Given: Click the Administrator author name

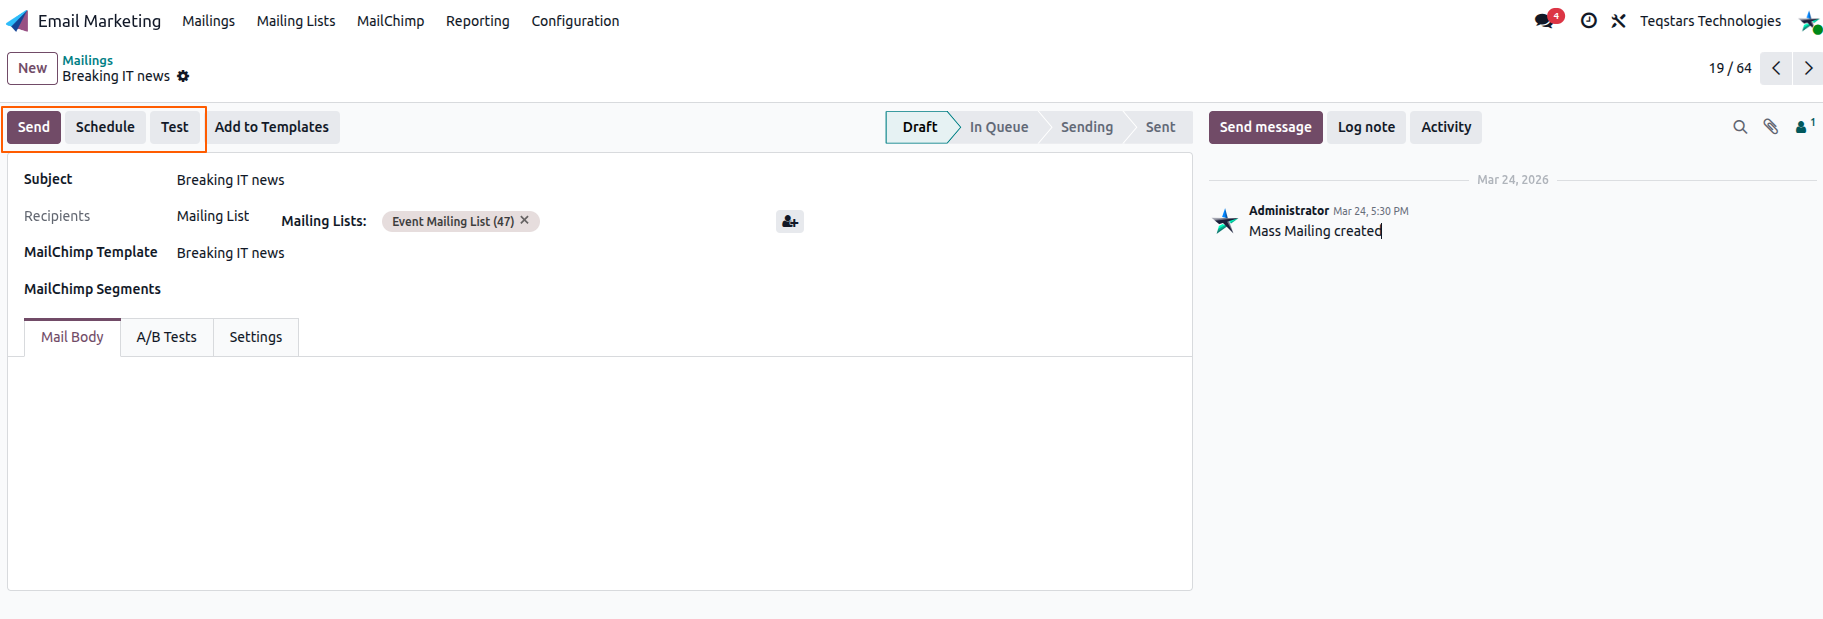Looking at the screenshot, I should [x=1289, y=211].
